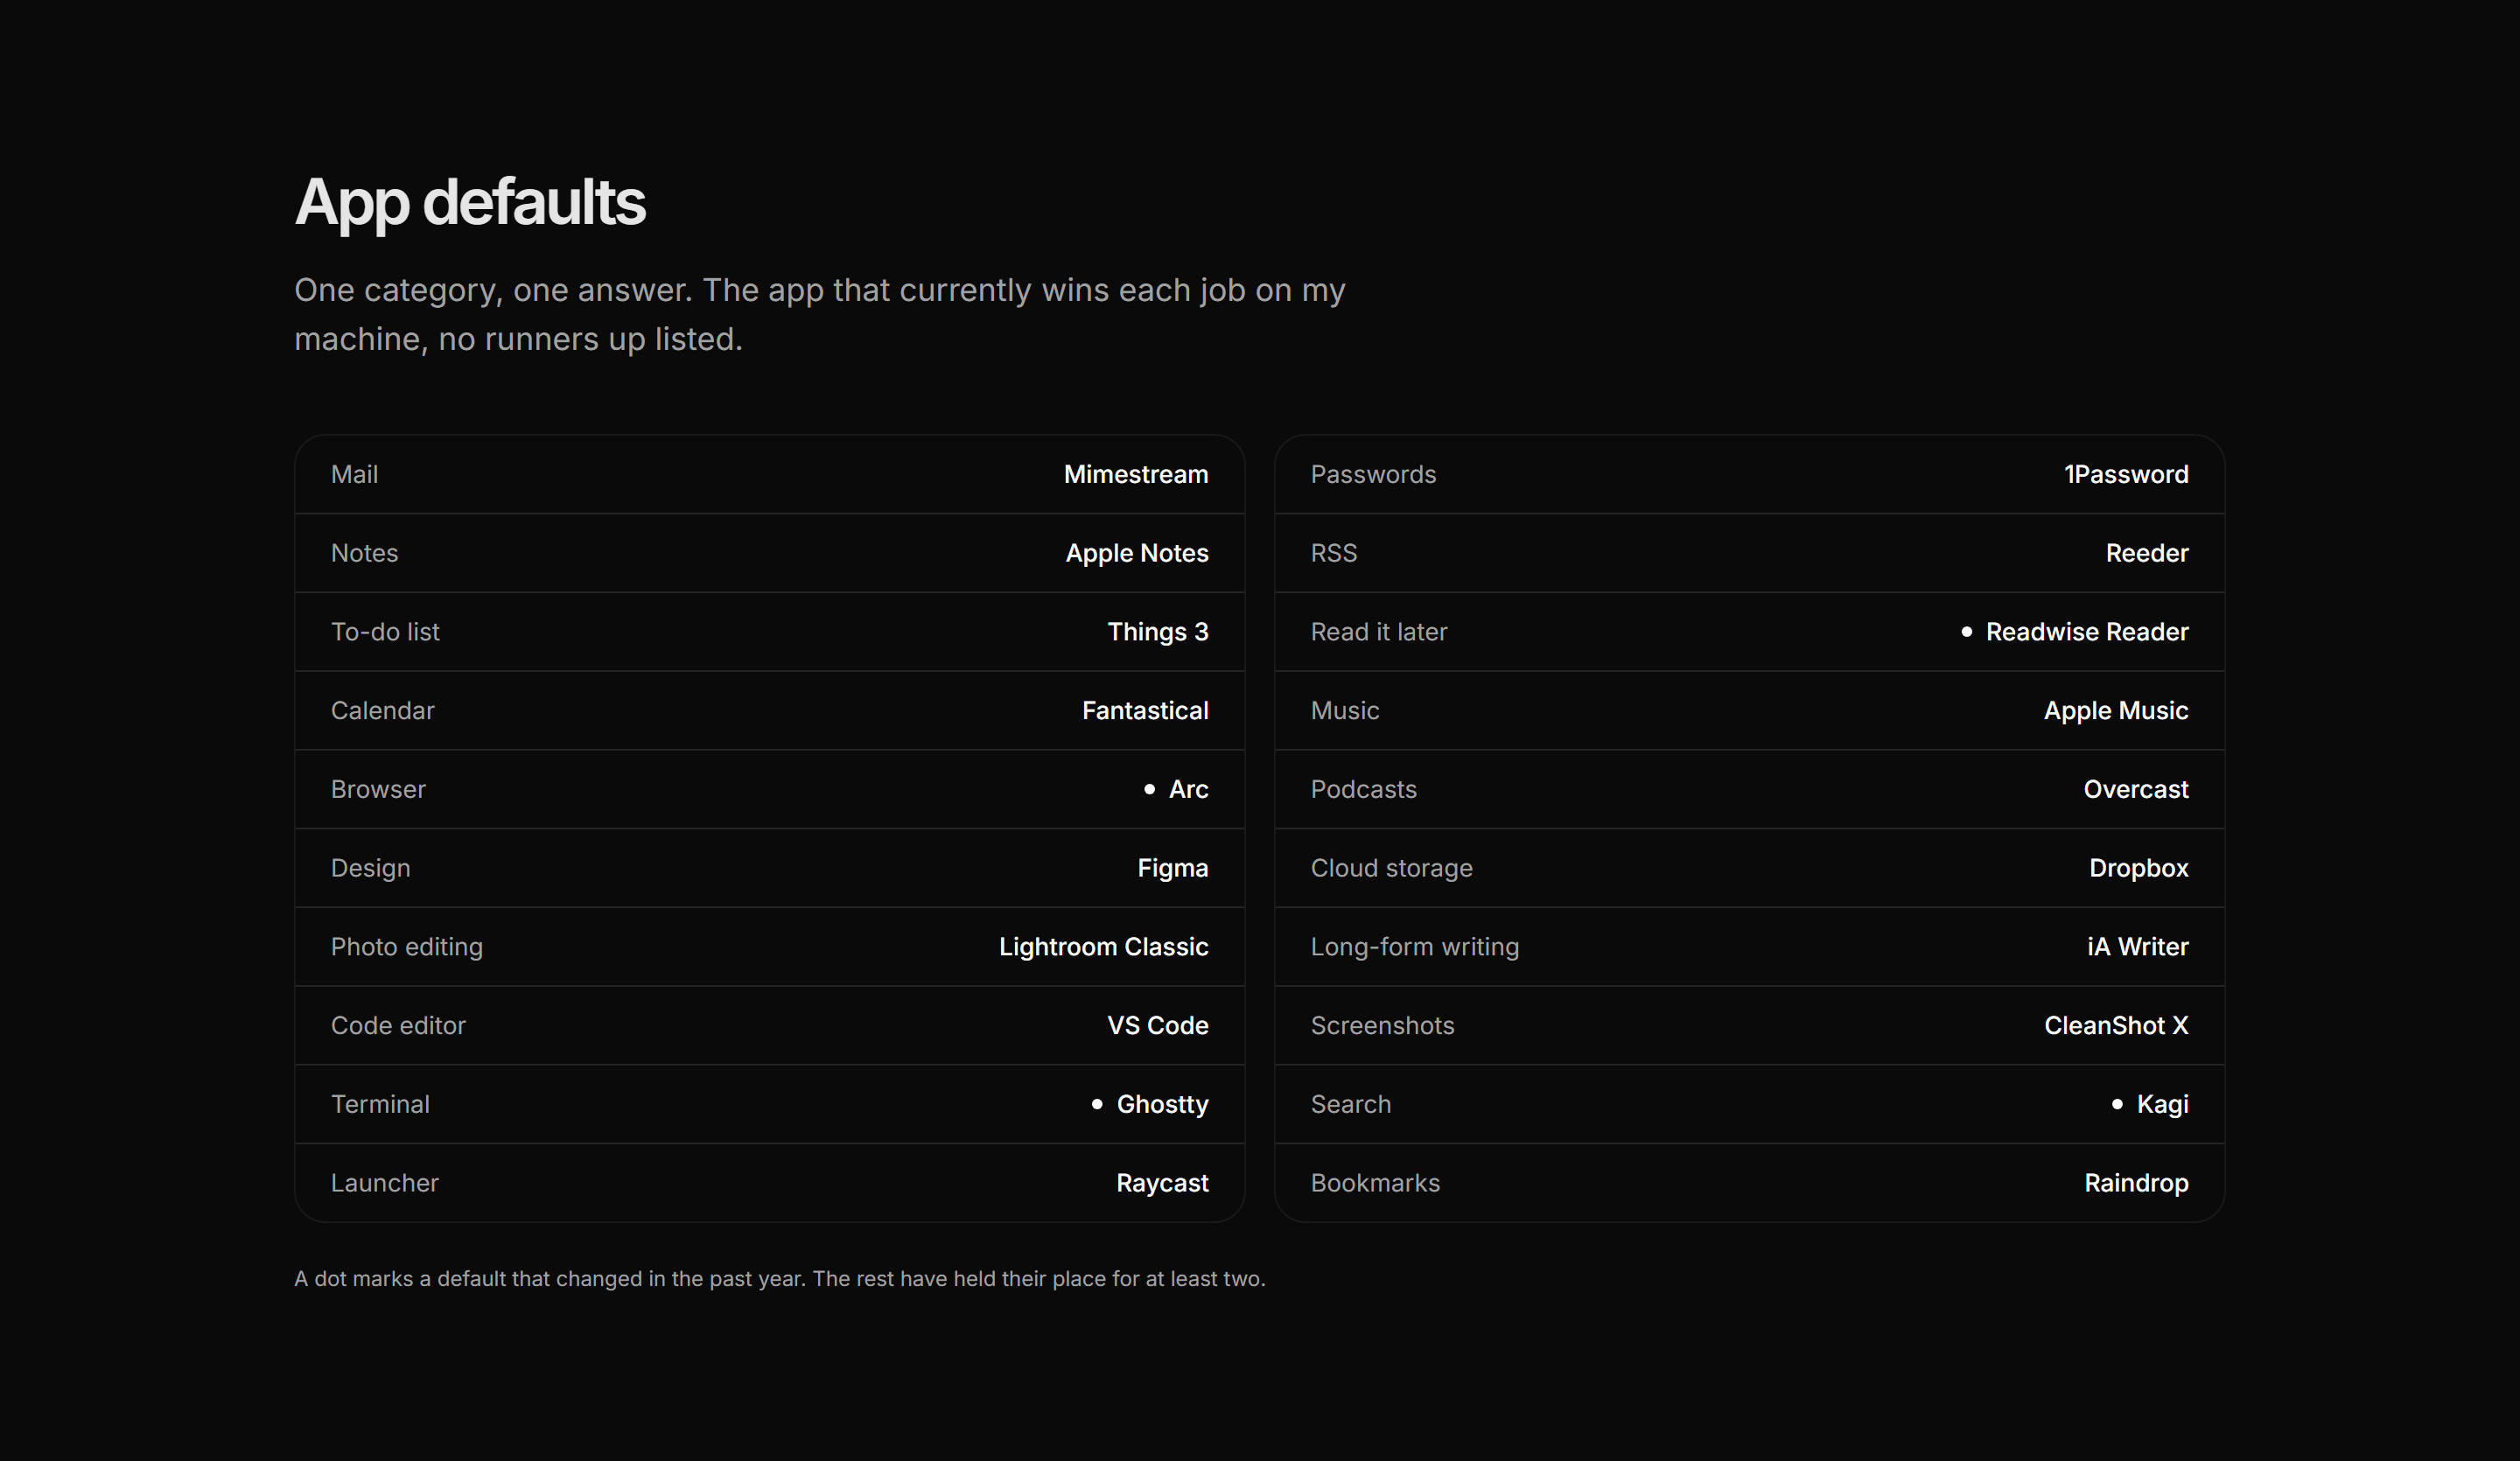Select the Browser category label
The width and height of the screenshot is (2520, 1461).
pyautogui.click(x=378, y=789)
